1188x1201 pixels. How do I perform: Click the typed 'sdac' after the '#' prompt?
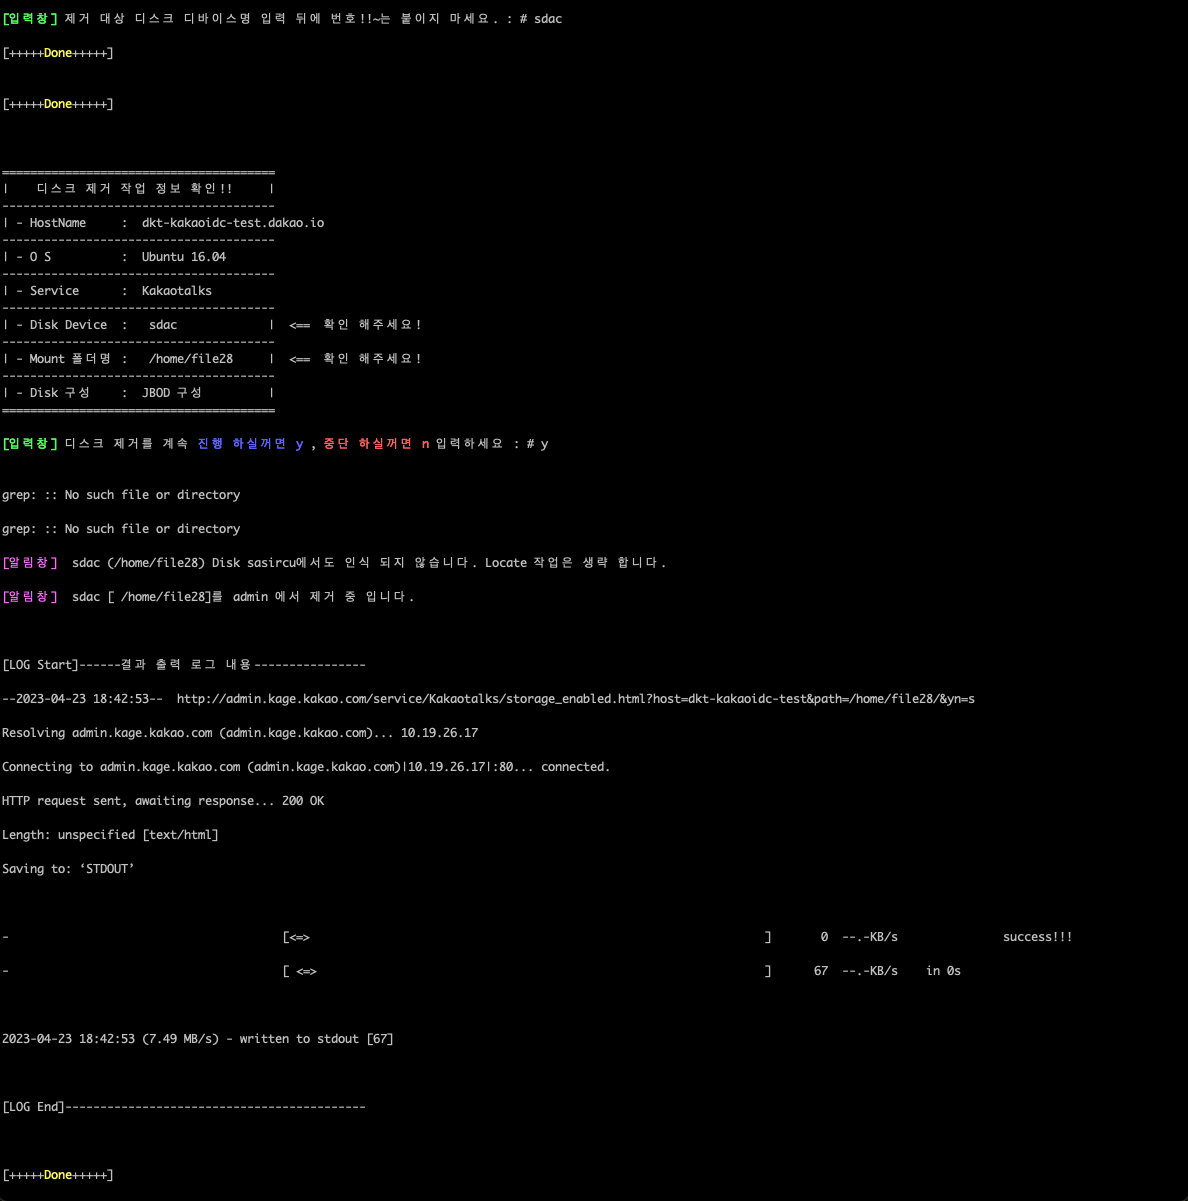(548, 19)
